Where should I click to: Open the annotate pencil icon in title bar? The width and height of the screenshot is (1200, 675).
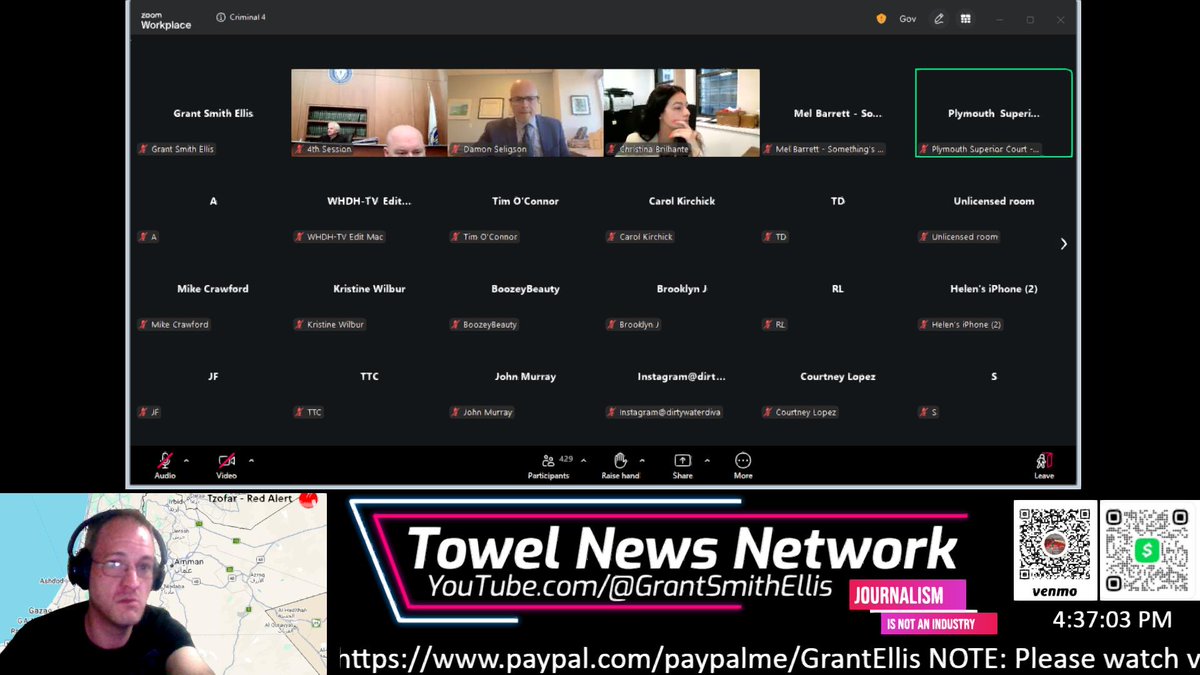tap(939, 19)
